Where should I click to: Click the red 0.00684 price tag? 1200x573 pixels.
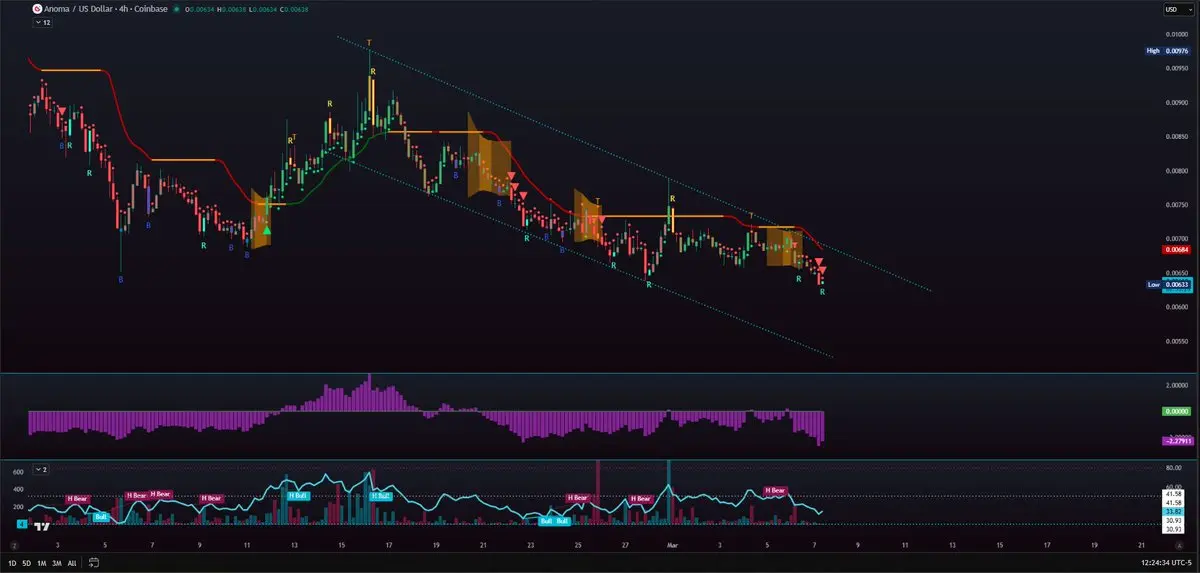tap(1175, 250)
